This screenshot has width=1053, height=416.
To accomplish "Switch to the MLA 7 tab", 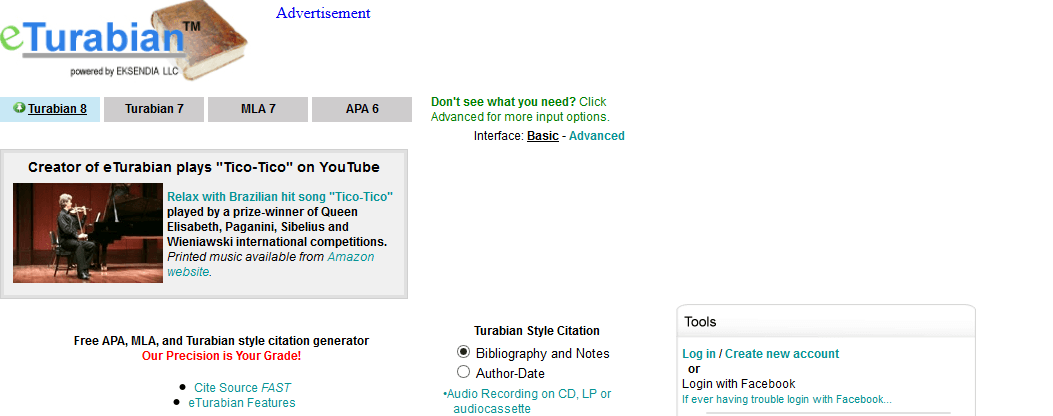I will (x=258, y=109).
